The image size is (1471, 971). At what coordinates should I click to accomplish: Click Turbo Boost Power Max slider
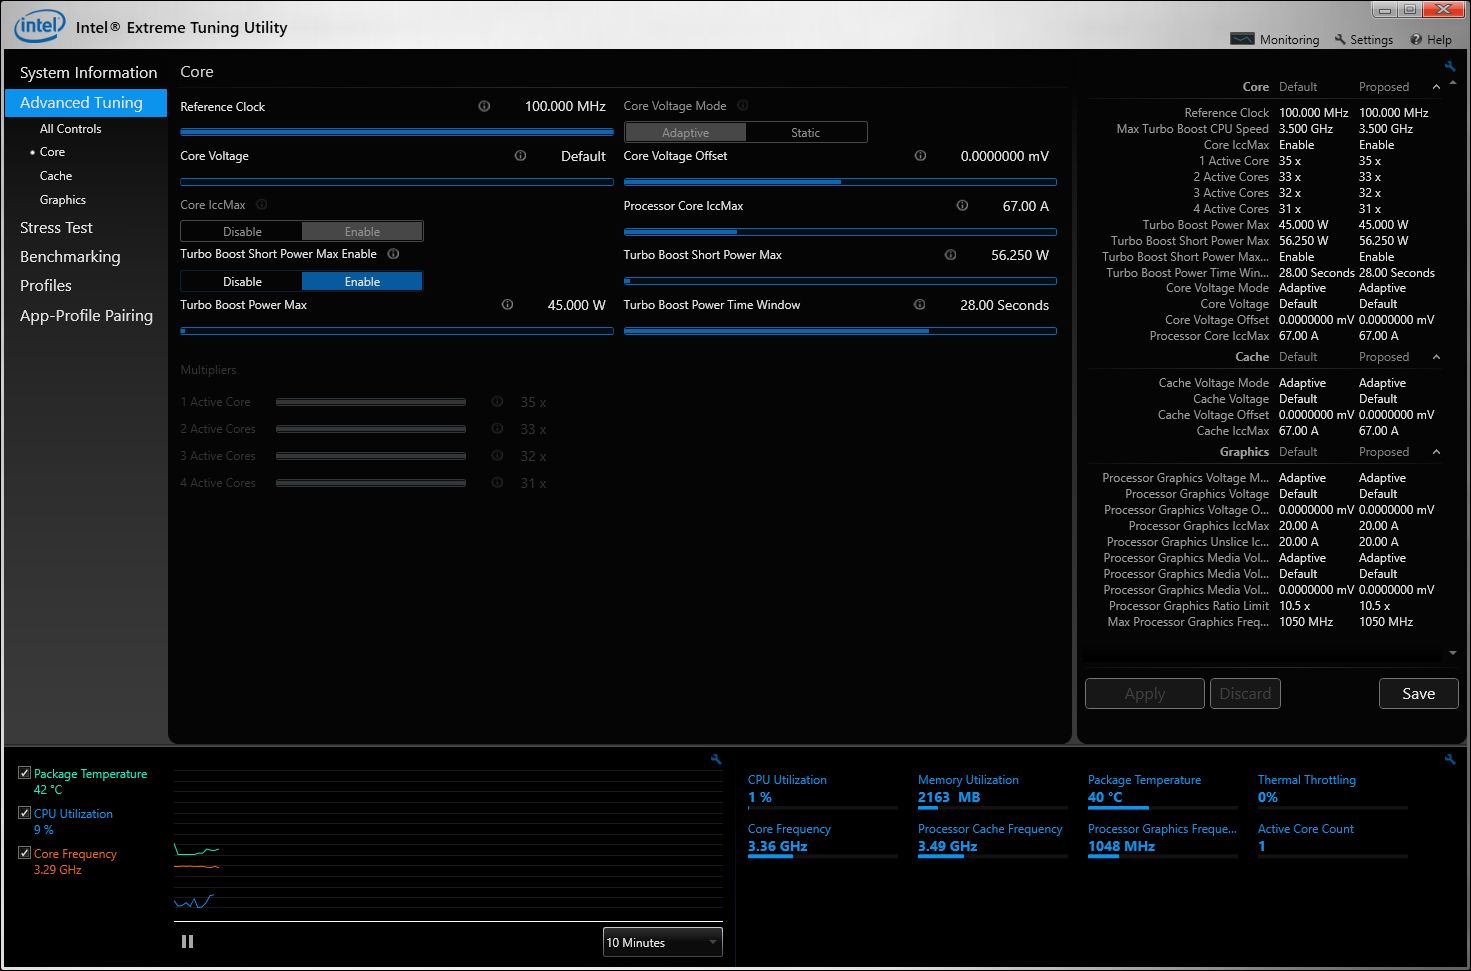coord(397,331)
